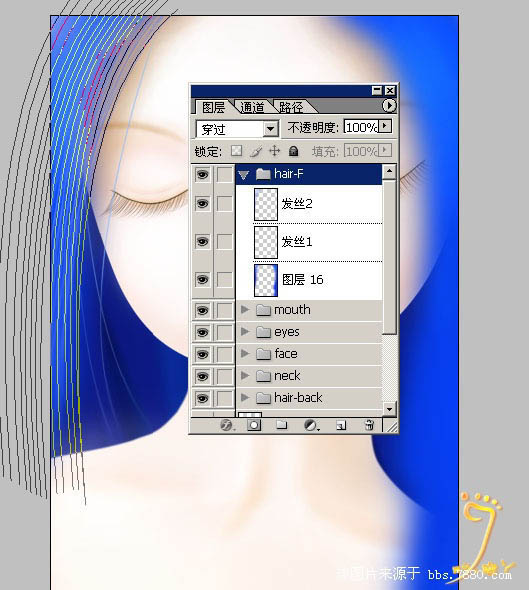This screenshot has height=590, width=529.
Task: Lock all with the padlock icon
Action: 293,151
